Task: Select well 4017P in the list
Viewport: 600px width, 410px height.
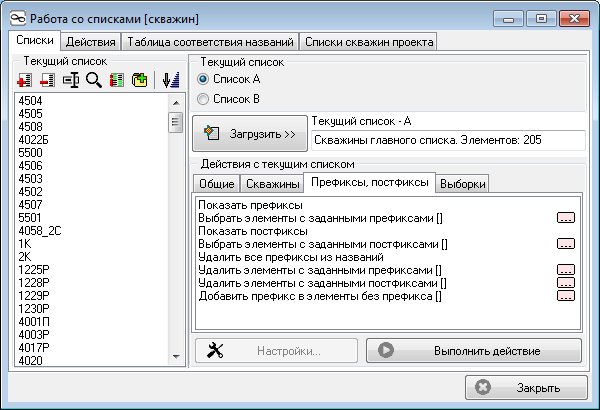Action: pyautogui.click(x=34, y=348)
